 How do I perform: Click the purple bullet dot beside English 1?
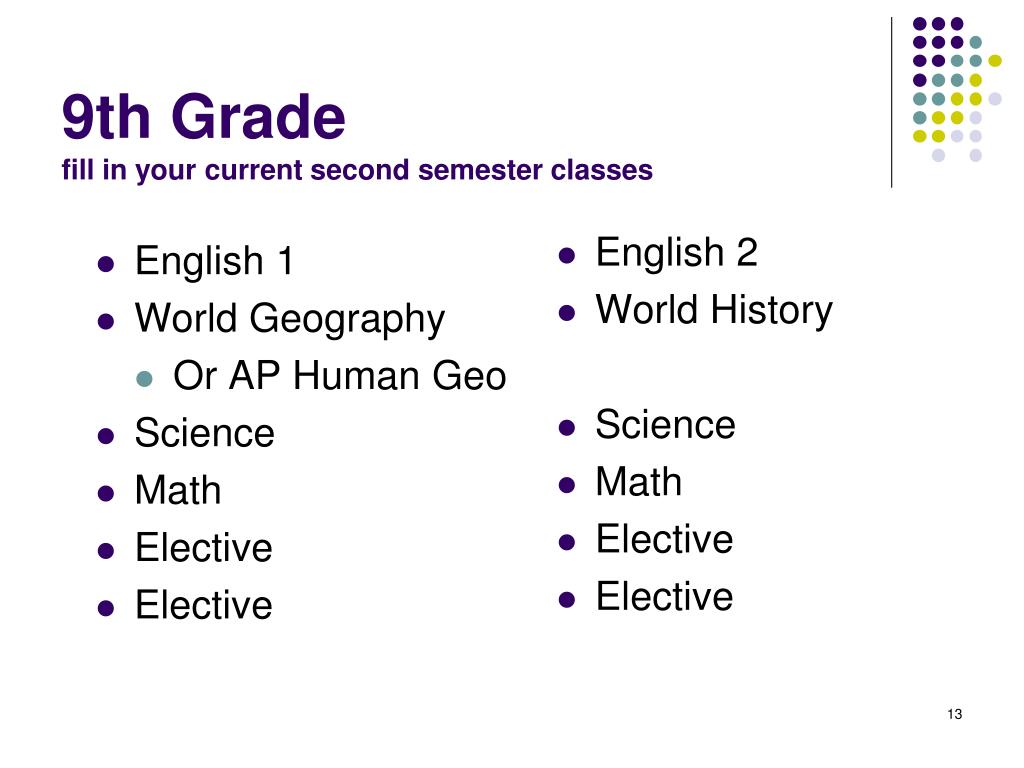pyautogui.click(x=106, y=264)
